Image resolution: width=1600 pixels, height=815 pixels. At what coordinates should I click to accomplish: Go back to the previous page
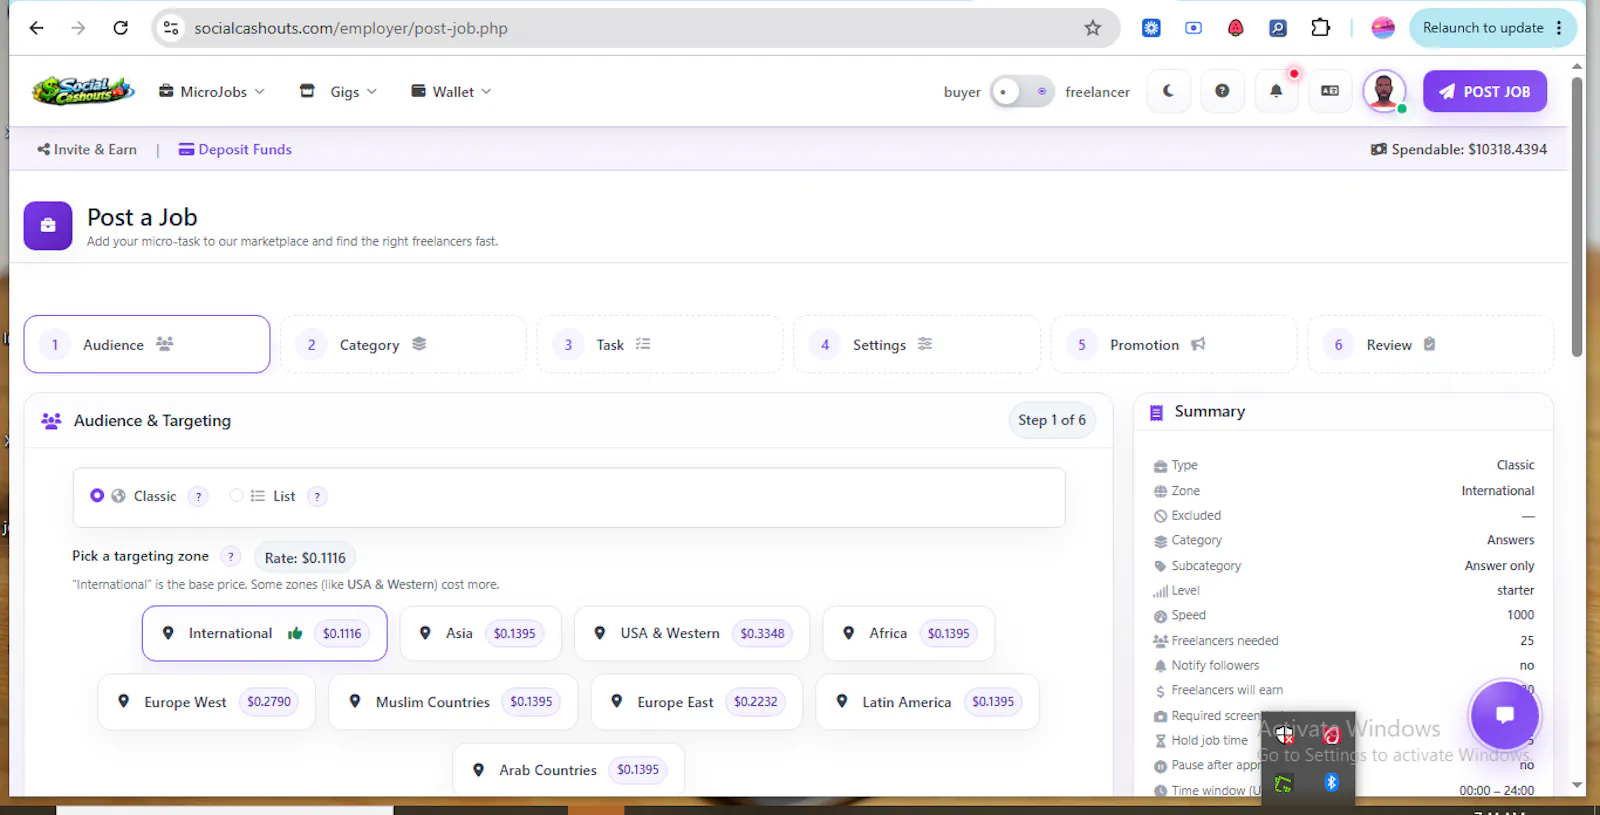click(x=37, y=28)
